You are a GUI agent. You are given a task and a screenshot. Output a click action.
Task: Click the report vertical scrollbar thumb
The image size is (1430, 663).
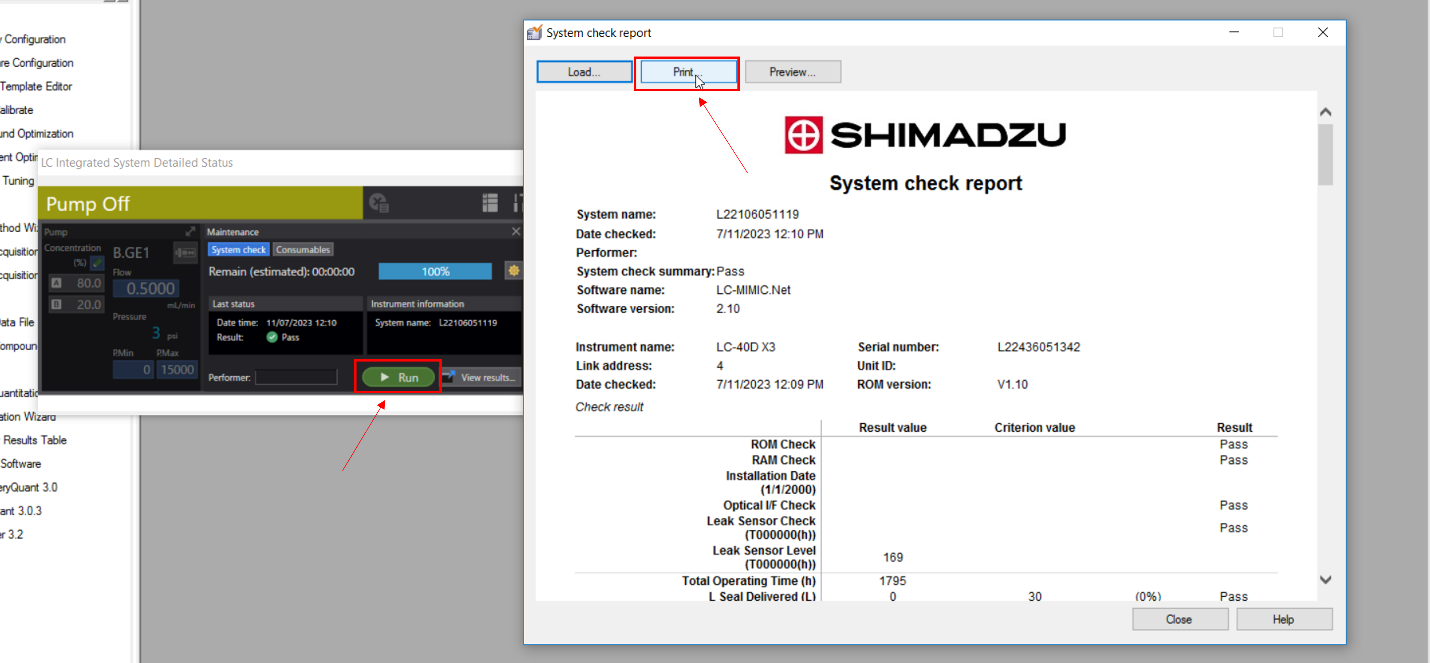(x=1325, y=154)
